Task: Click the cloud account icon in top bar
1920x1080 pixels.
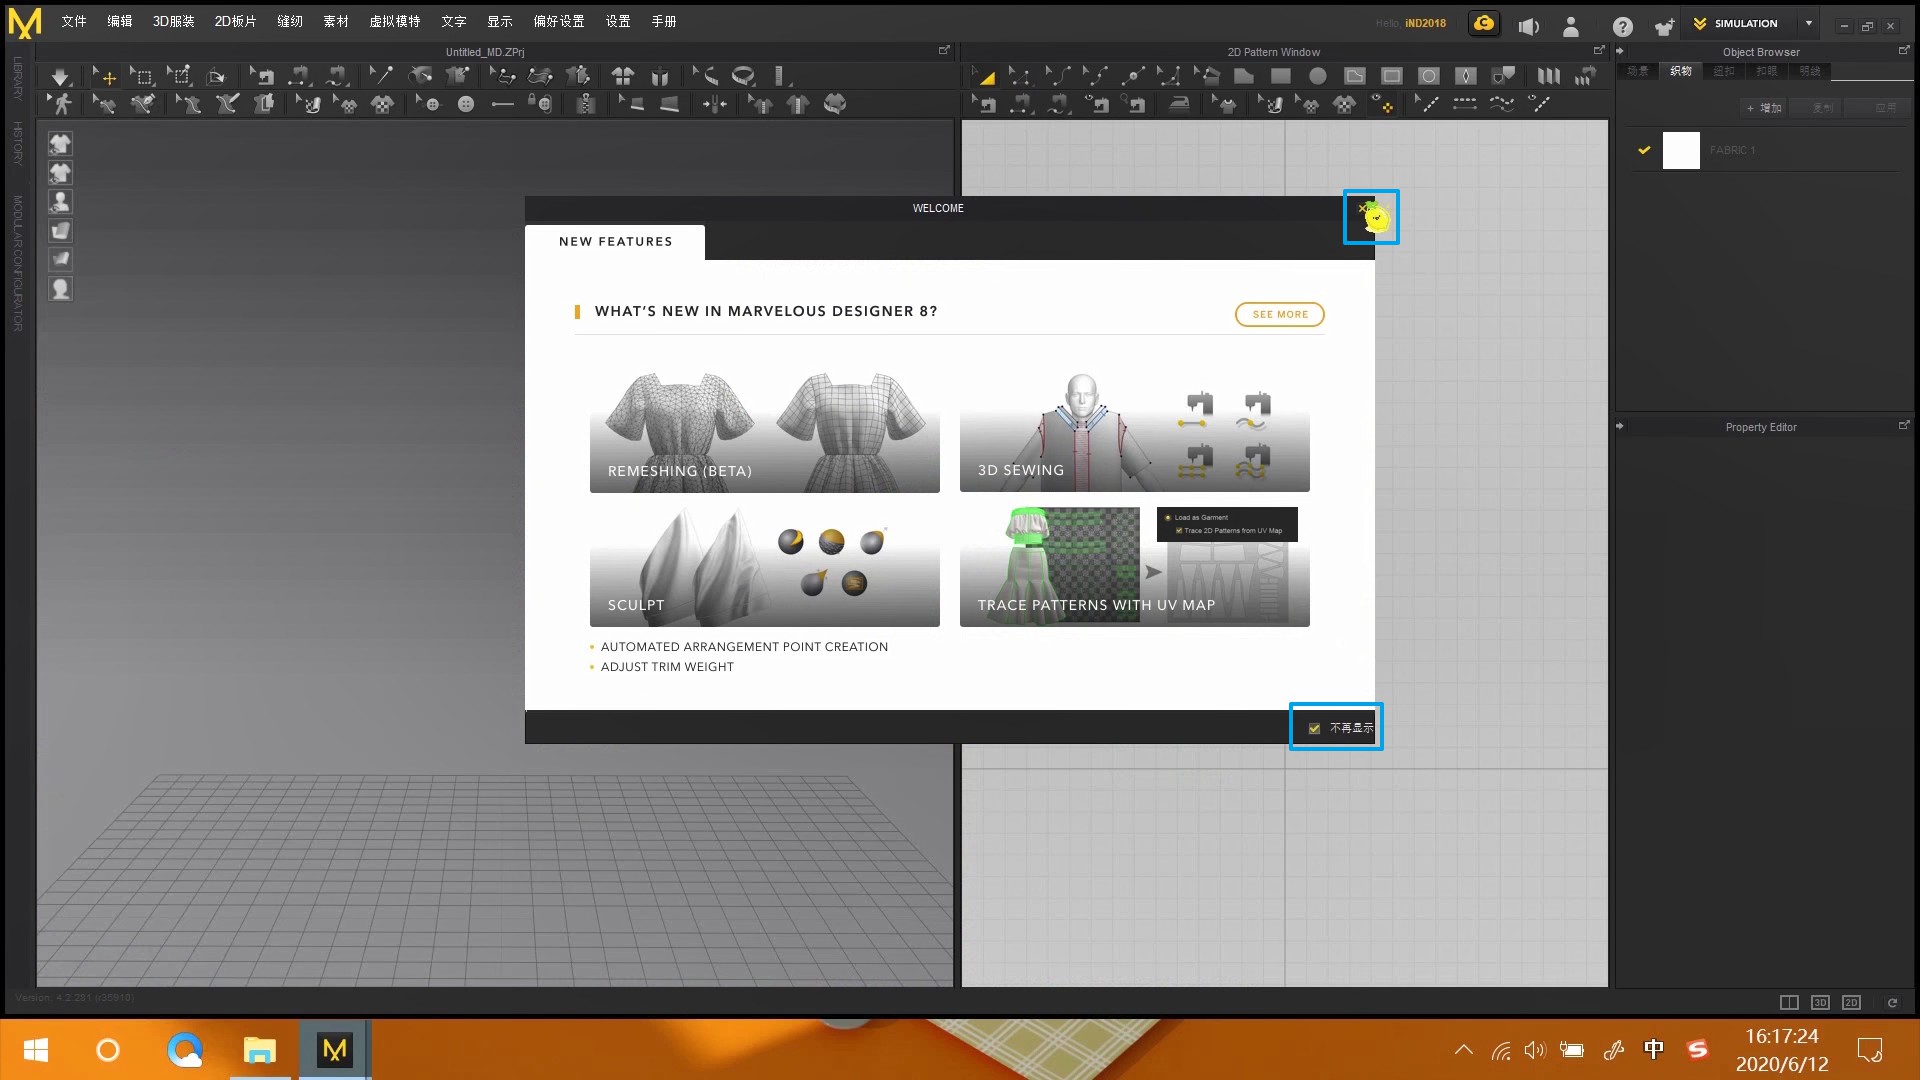Action: (x=1484, y=24)
